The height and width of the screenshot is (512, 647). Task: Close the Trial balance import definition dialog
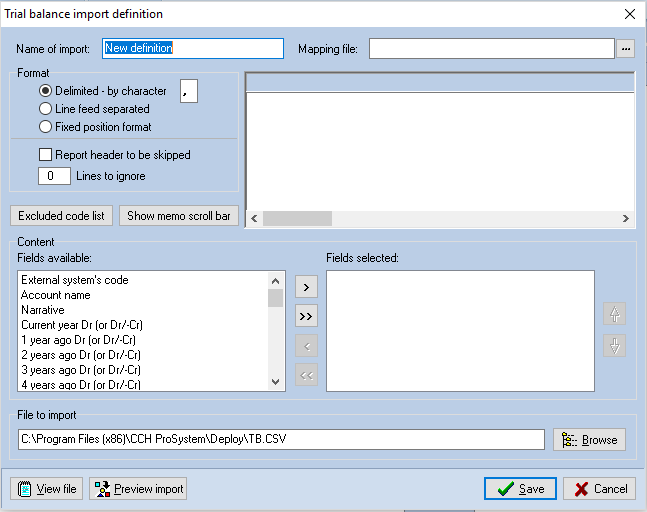(630, 14)
